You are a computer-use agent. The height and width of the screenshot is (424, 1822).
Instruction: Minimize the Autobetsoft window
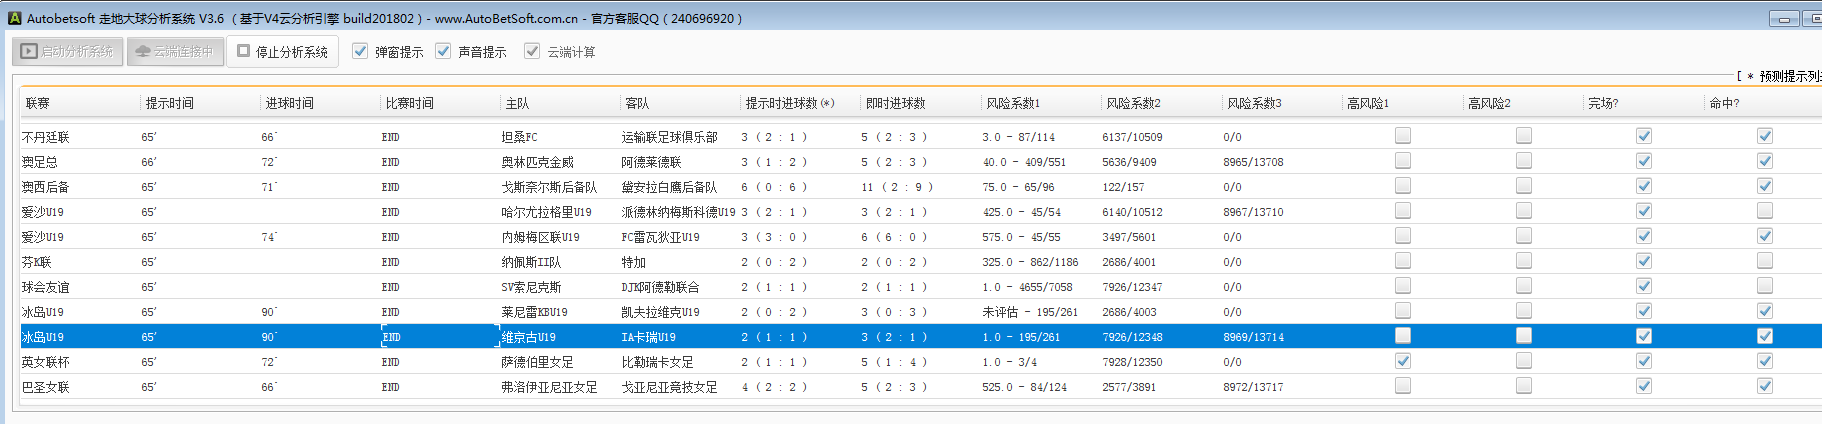pyautogui.click(x=1783, y=18)
